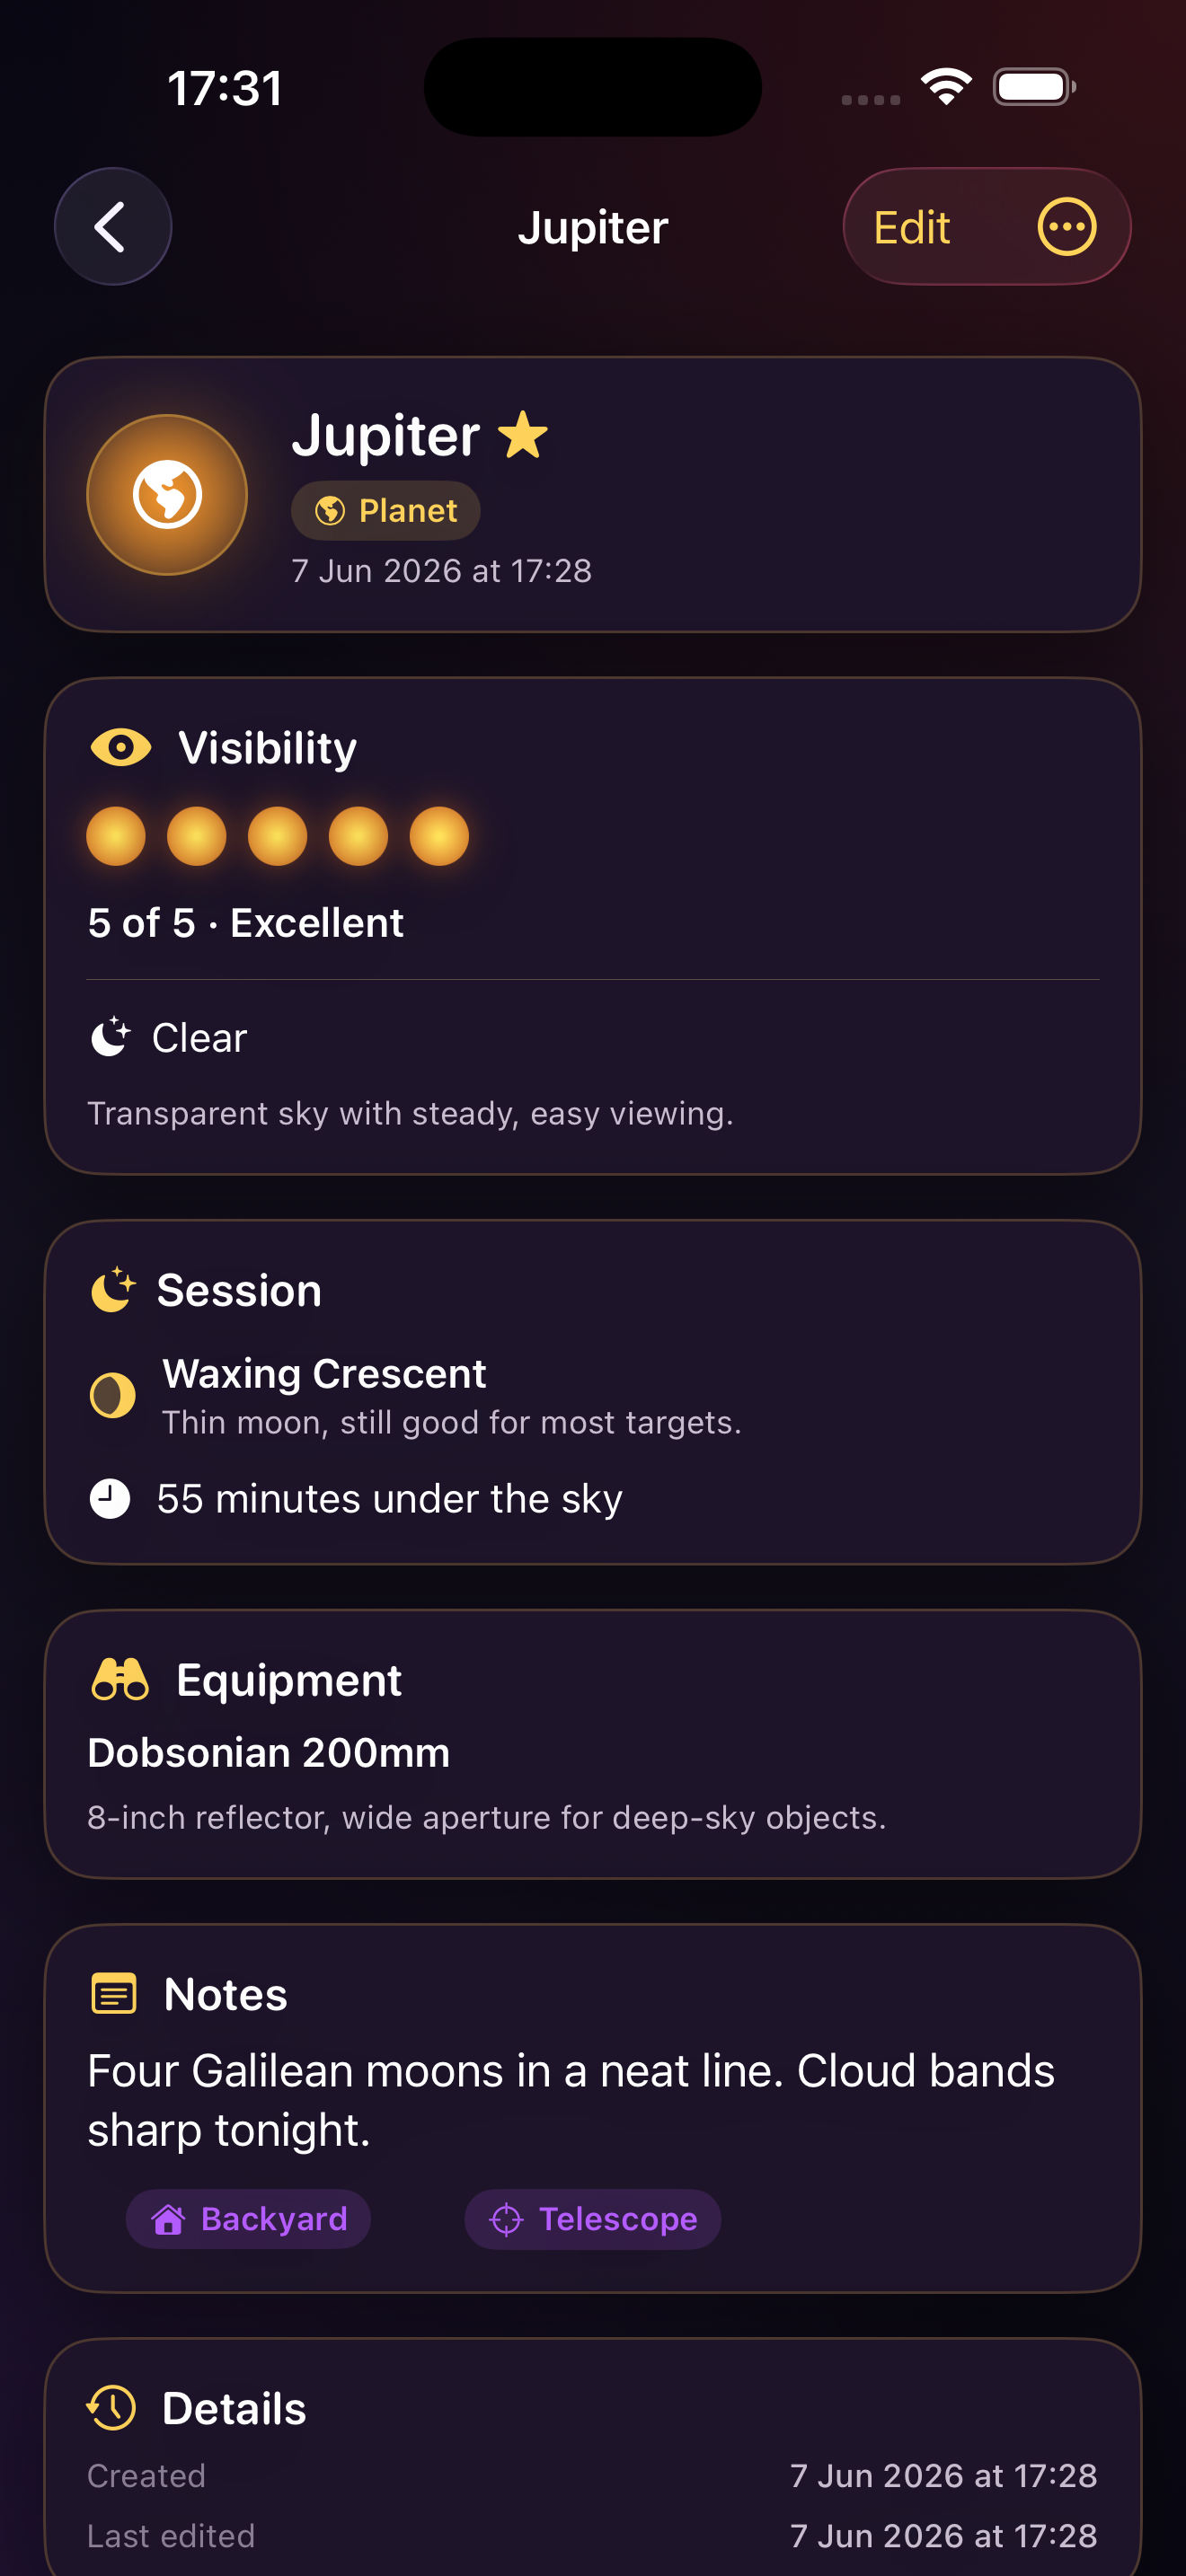Open the more options ellipsis menu
The width and height of the screenshot is (1186, 2576).
tap(1067, 227)
